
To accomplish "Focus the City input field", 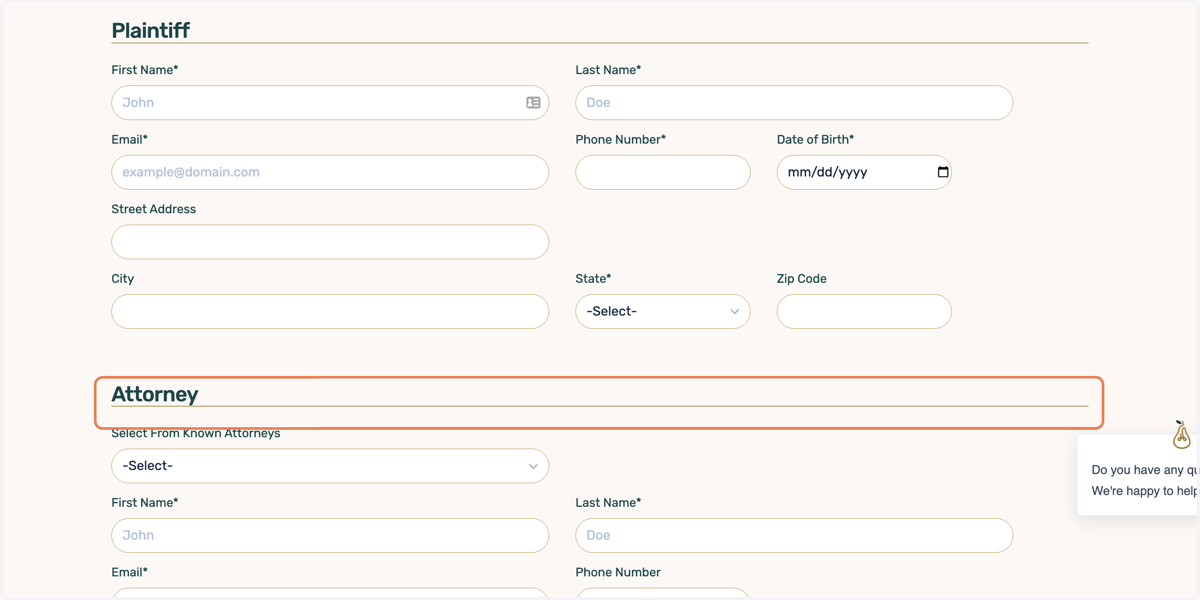I will [330, 312].
